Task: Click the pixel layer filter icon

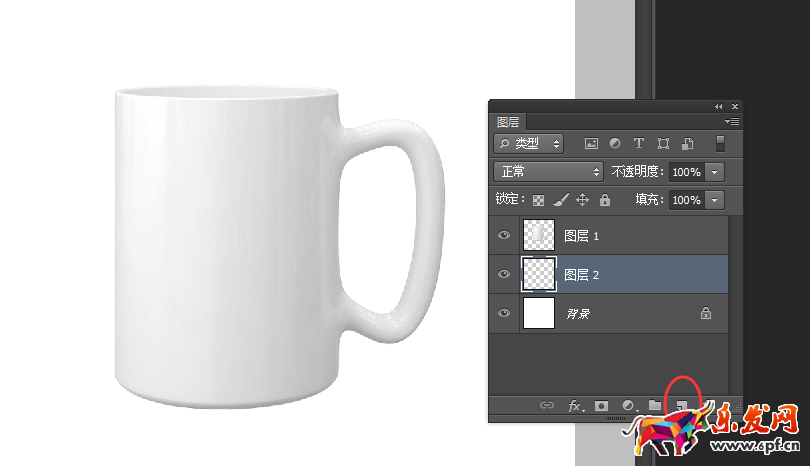Action: coord(591,144)
